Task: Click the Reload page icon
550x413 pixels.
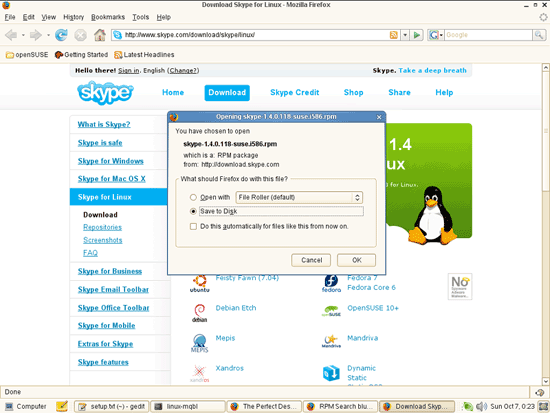Action: tap(61, 35)
